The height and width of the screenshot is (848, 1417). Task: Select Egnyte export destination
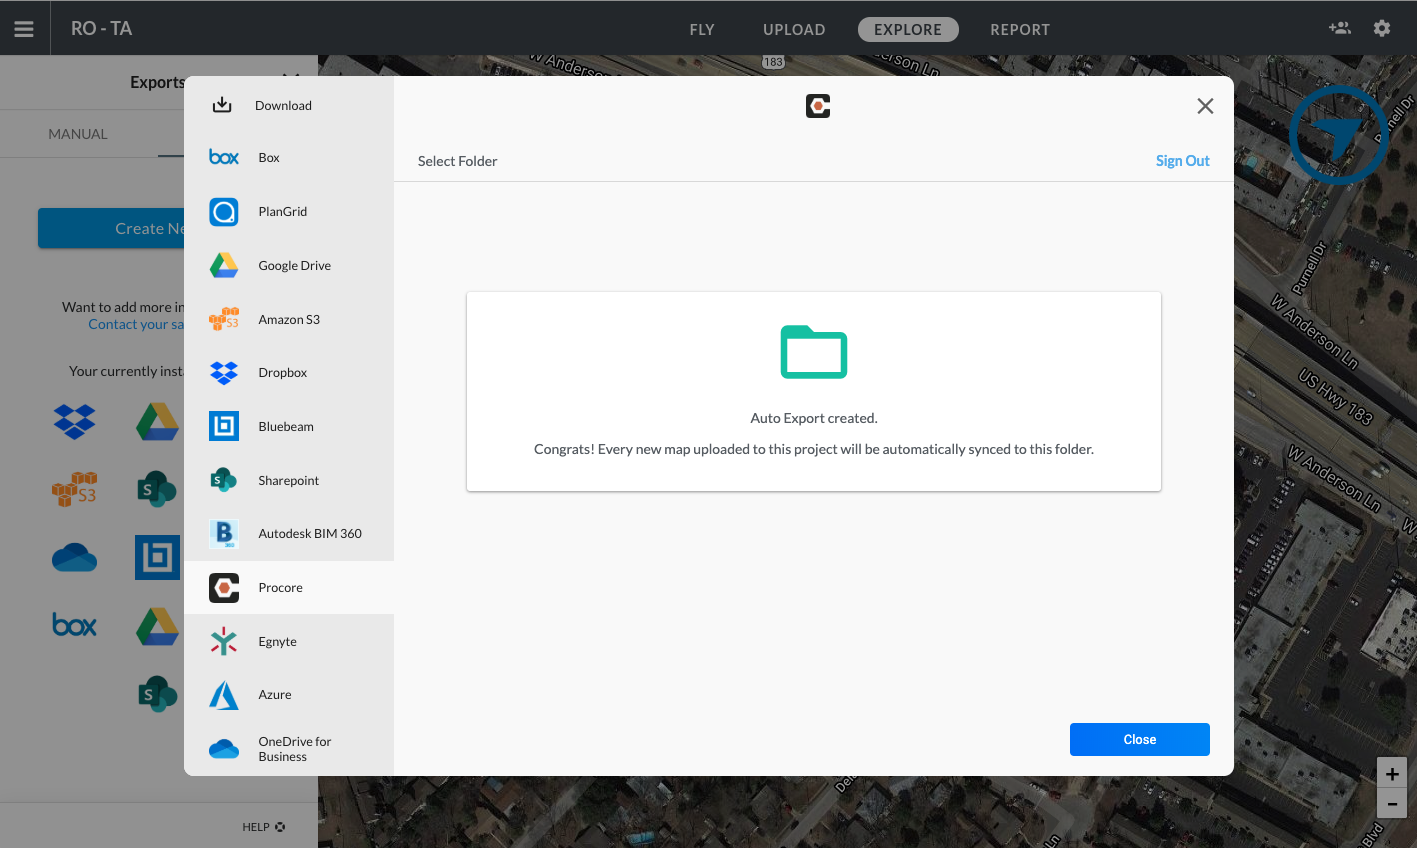[289, 642]
